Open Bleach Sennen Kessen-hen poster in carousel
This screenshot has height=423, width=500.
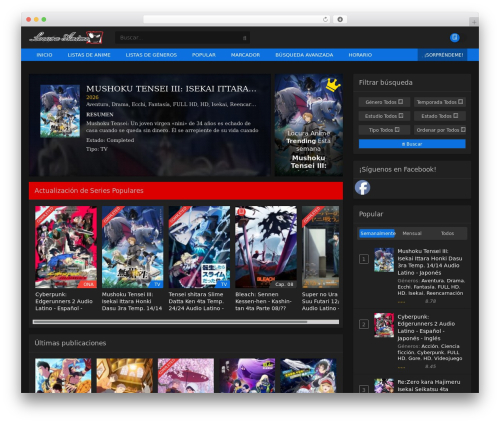coord(266,247)
